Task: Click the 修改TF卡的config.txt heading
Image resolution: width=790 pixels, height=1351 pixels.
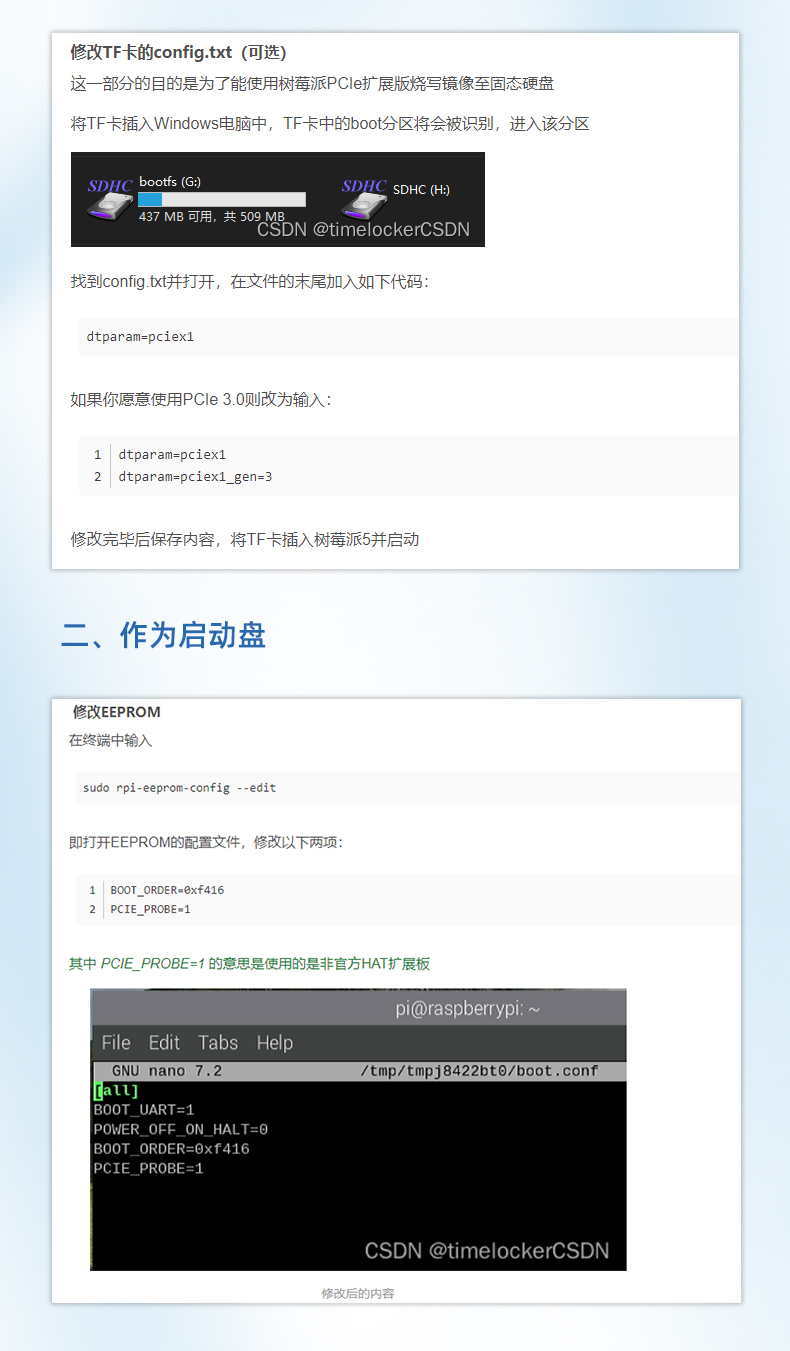Action: point(178,52)
